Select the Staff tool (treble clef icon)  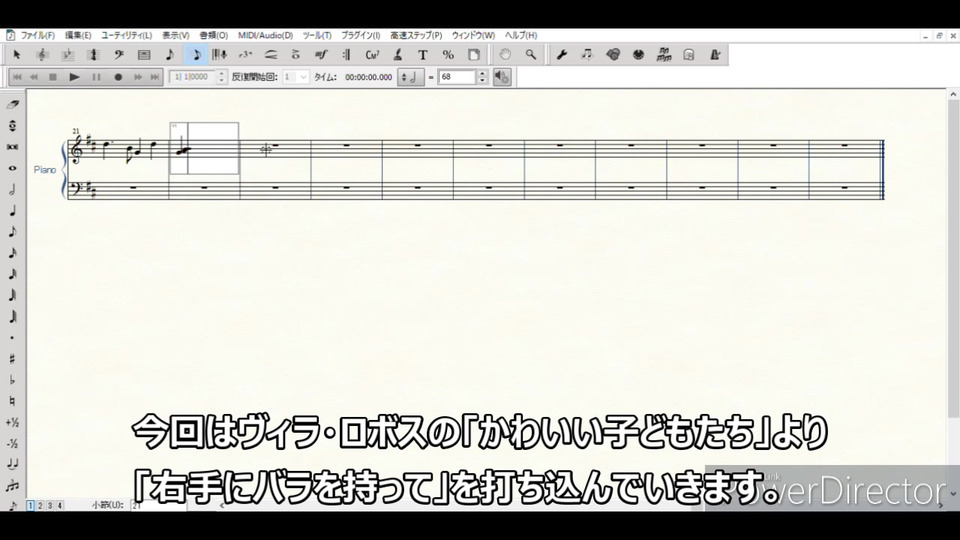click(42, 55)
